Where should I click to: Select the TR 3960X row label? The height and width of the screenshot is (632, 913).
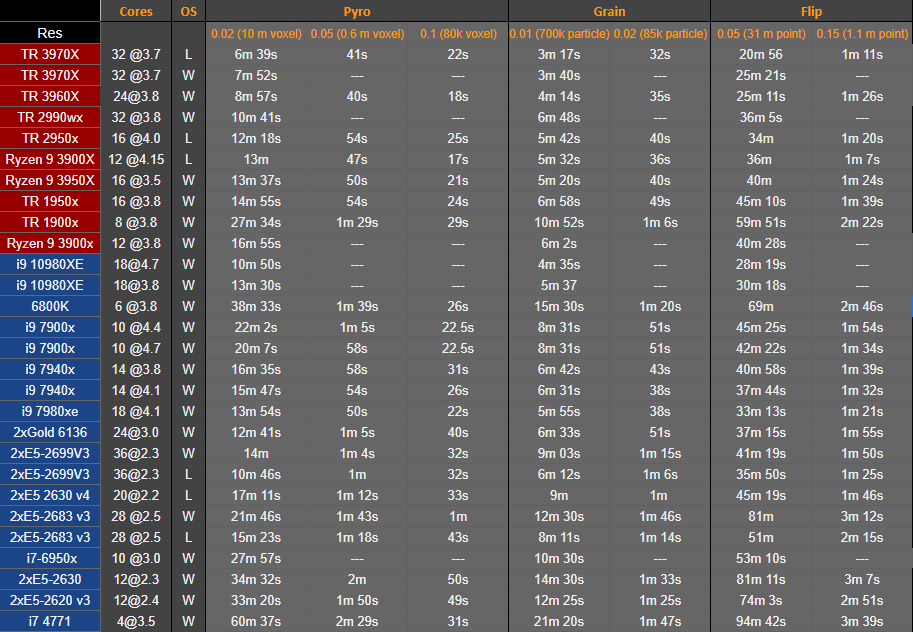pos(50,96)
